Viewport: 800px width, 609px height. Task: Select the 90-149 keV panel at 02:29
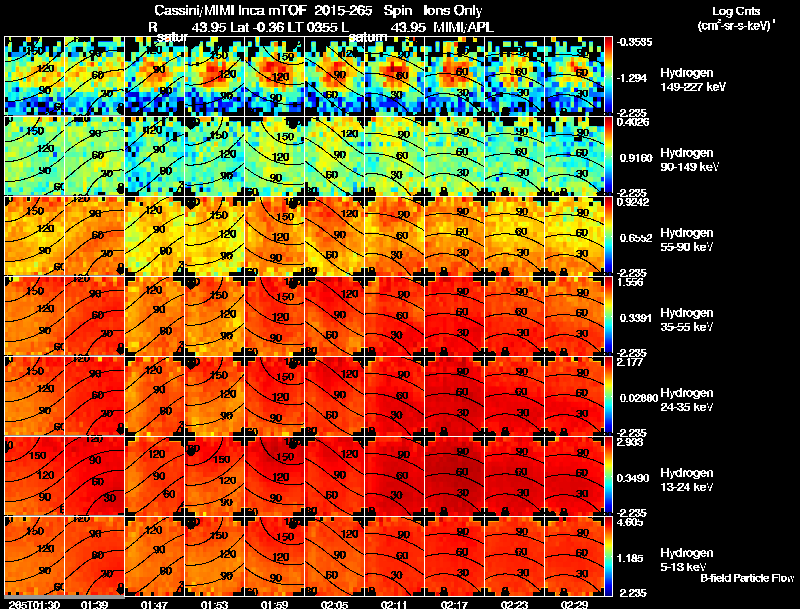click(x=574, y=156)
